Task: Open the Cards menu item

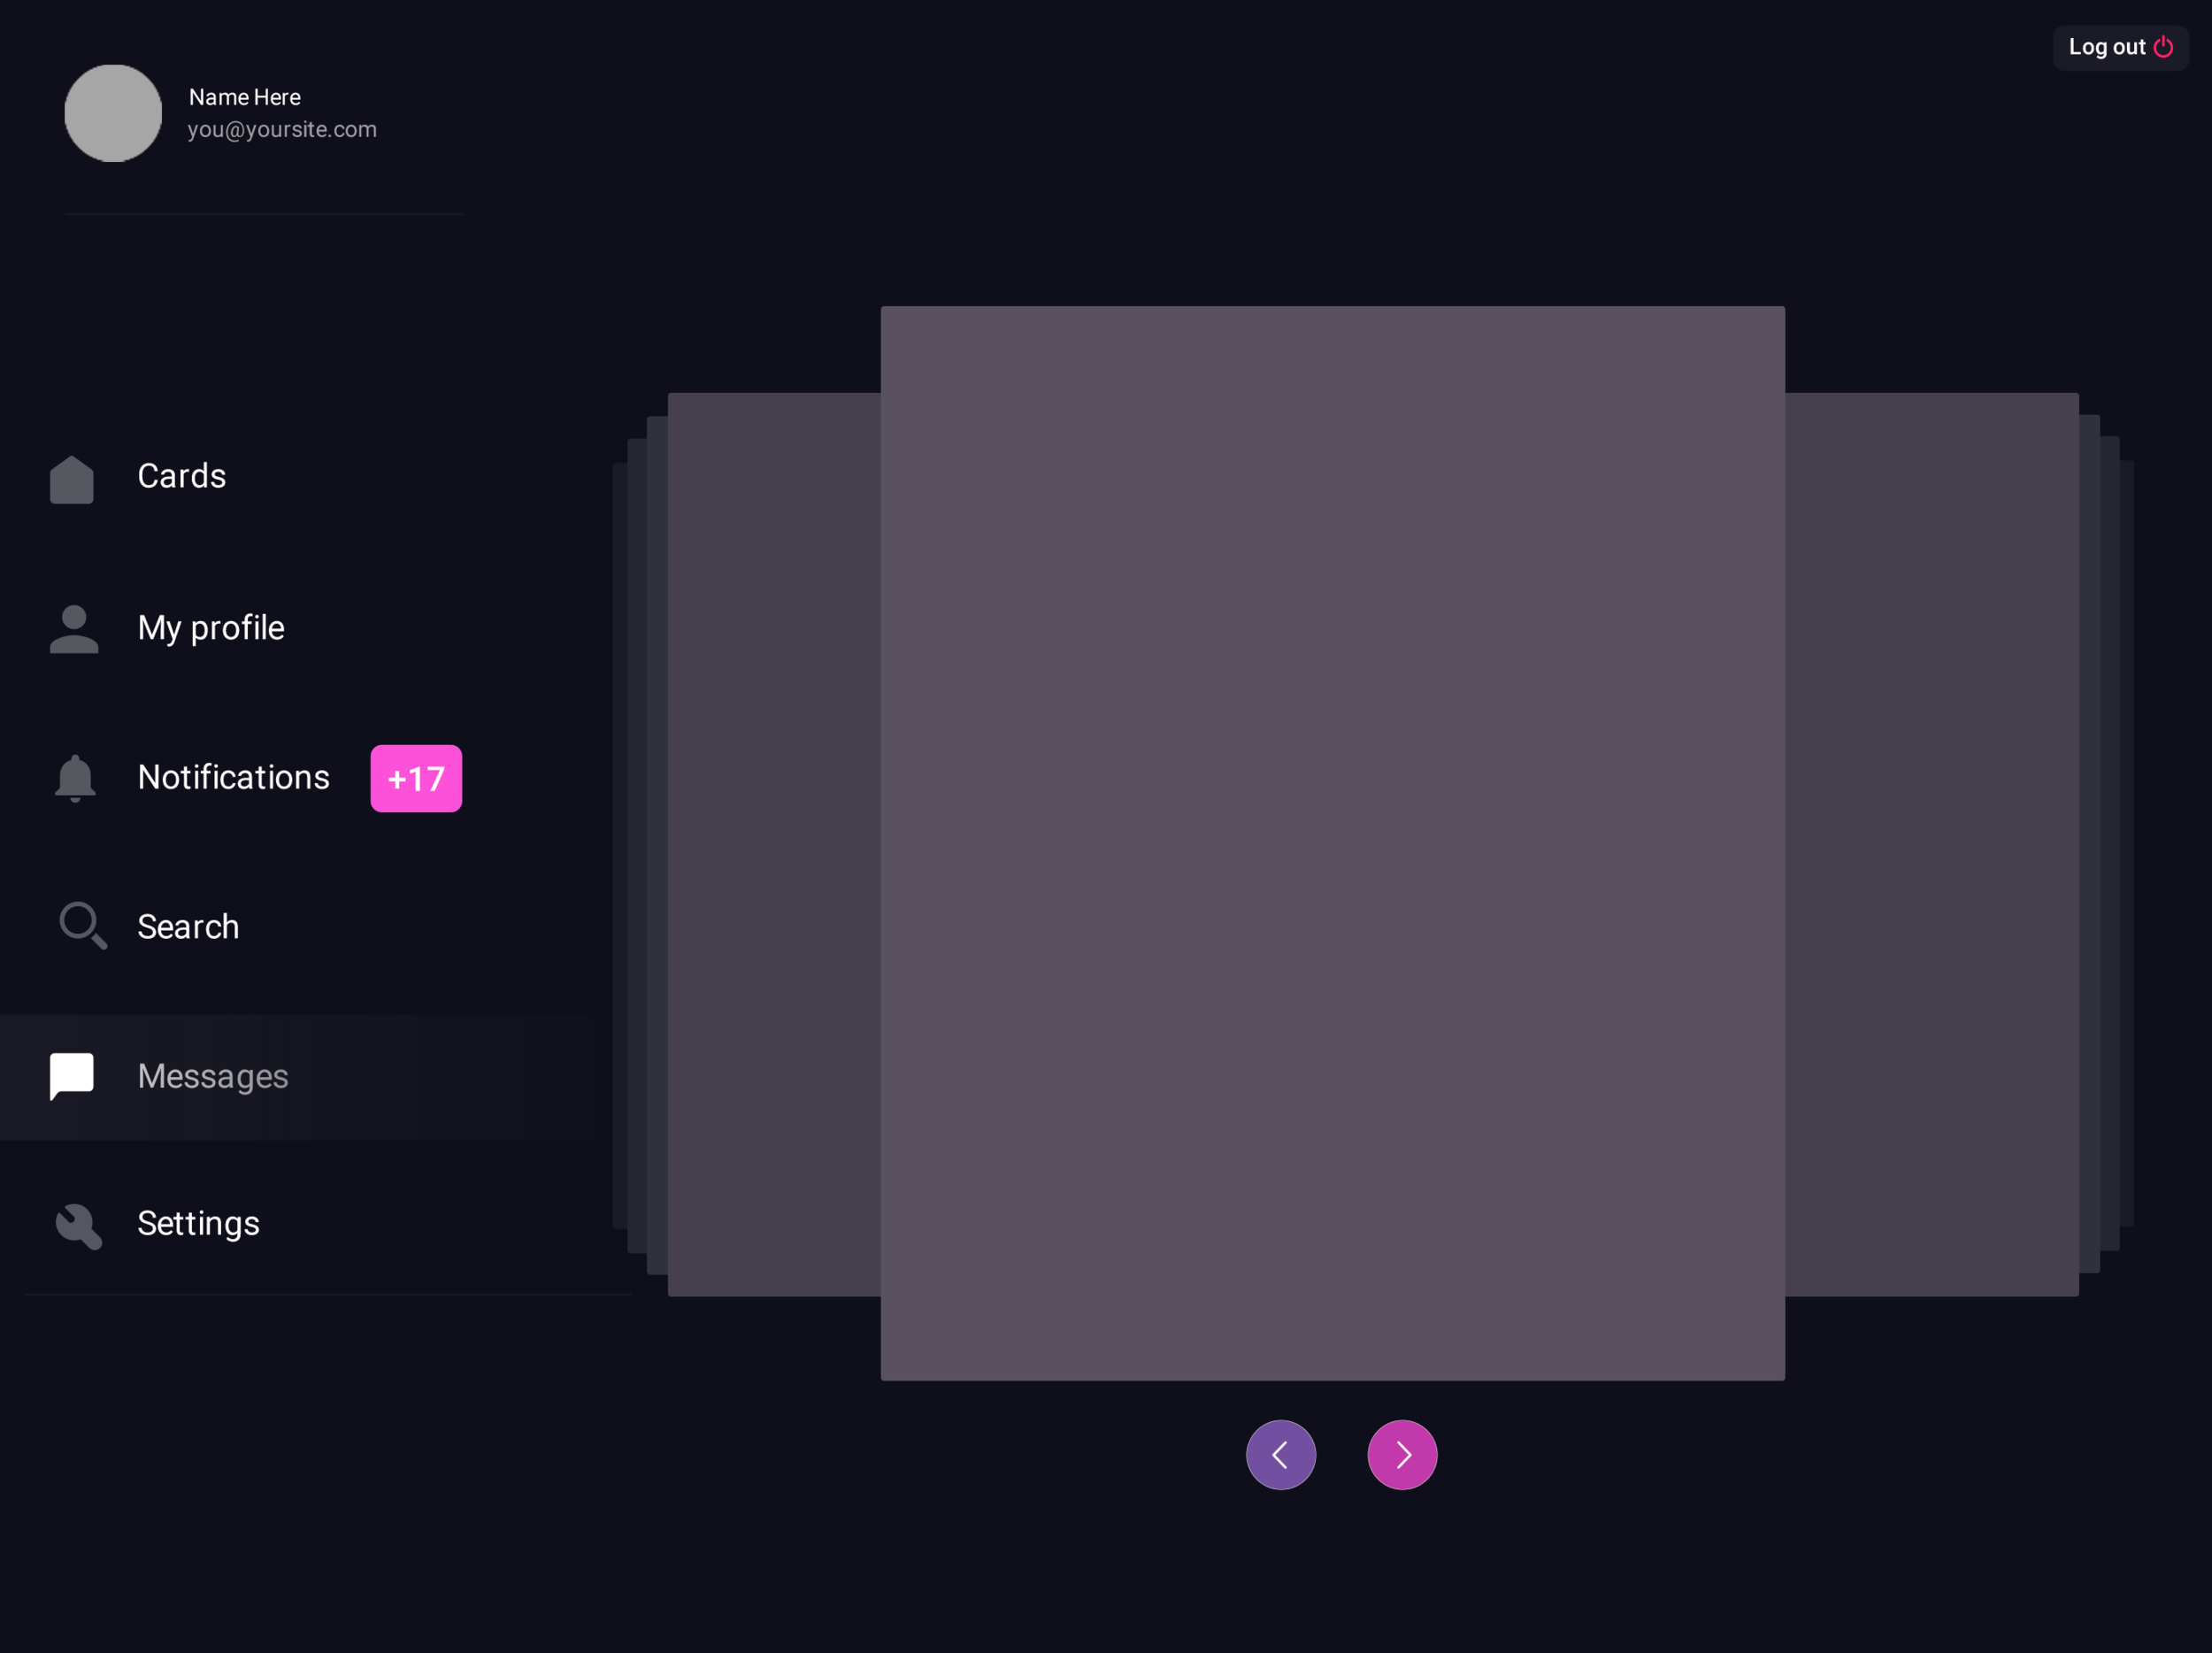Action: pos(182,476)
